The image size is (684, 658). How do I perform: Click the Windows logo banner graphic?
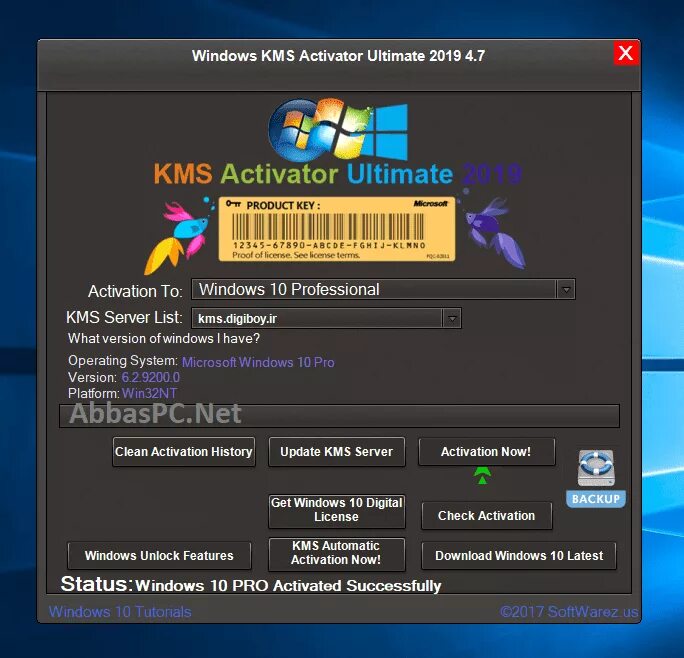coord(339,130)
